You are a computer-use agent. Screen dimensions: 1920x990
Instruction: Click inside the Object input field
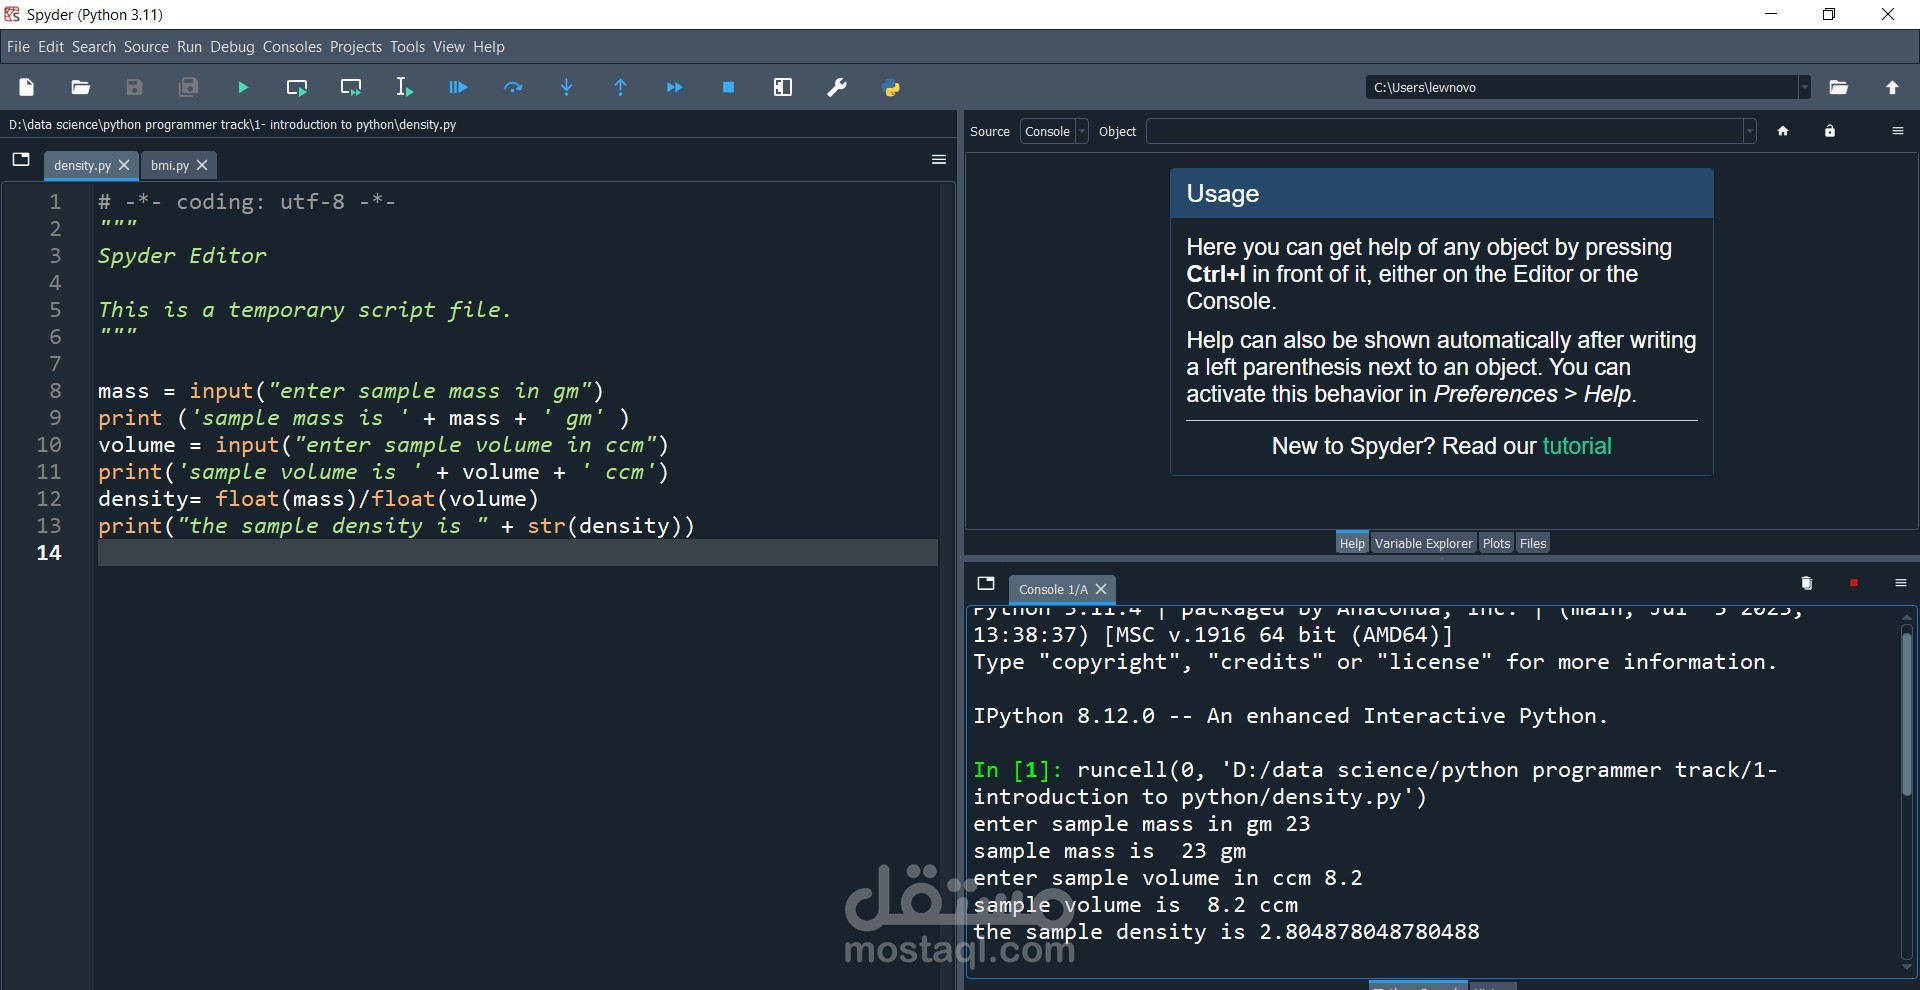click(1444, 131)
